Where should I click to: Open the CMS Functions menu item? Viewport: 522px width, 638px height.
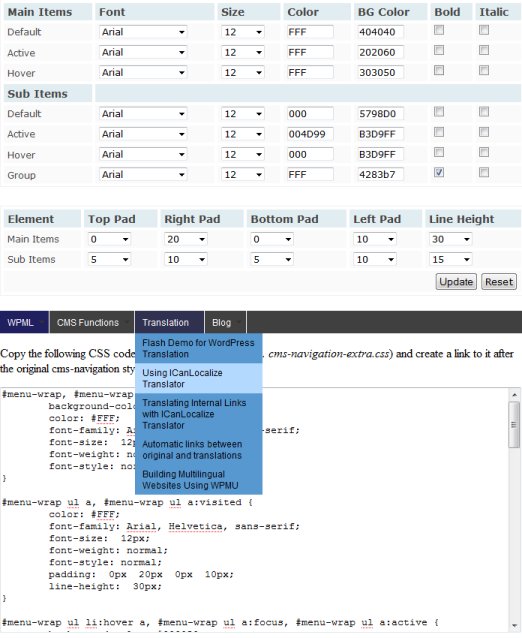pyautogui.click(x=92, y=322)
